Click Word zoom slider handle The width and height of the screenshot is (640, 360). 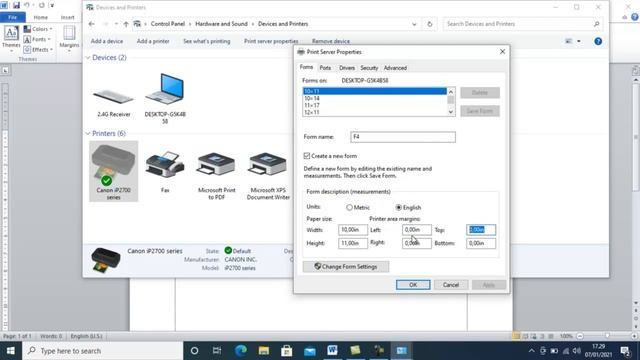[607, 336]
